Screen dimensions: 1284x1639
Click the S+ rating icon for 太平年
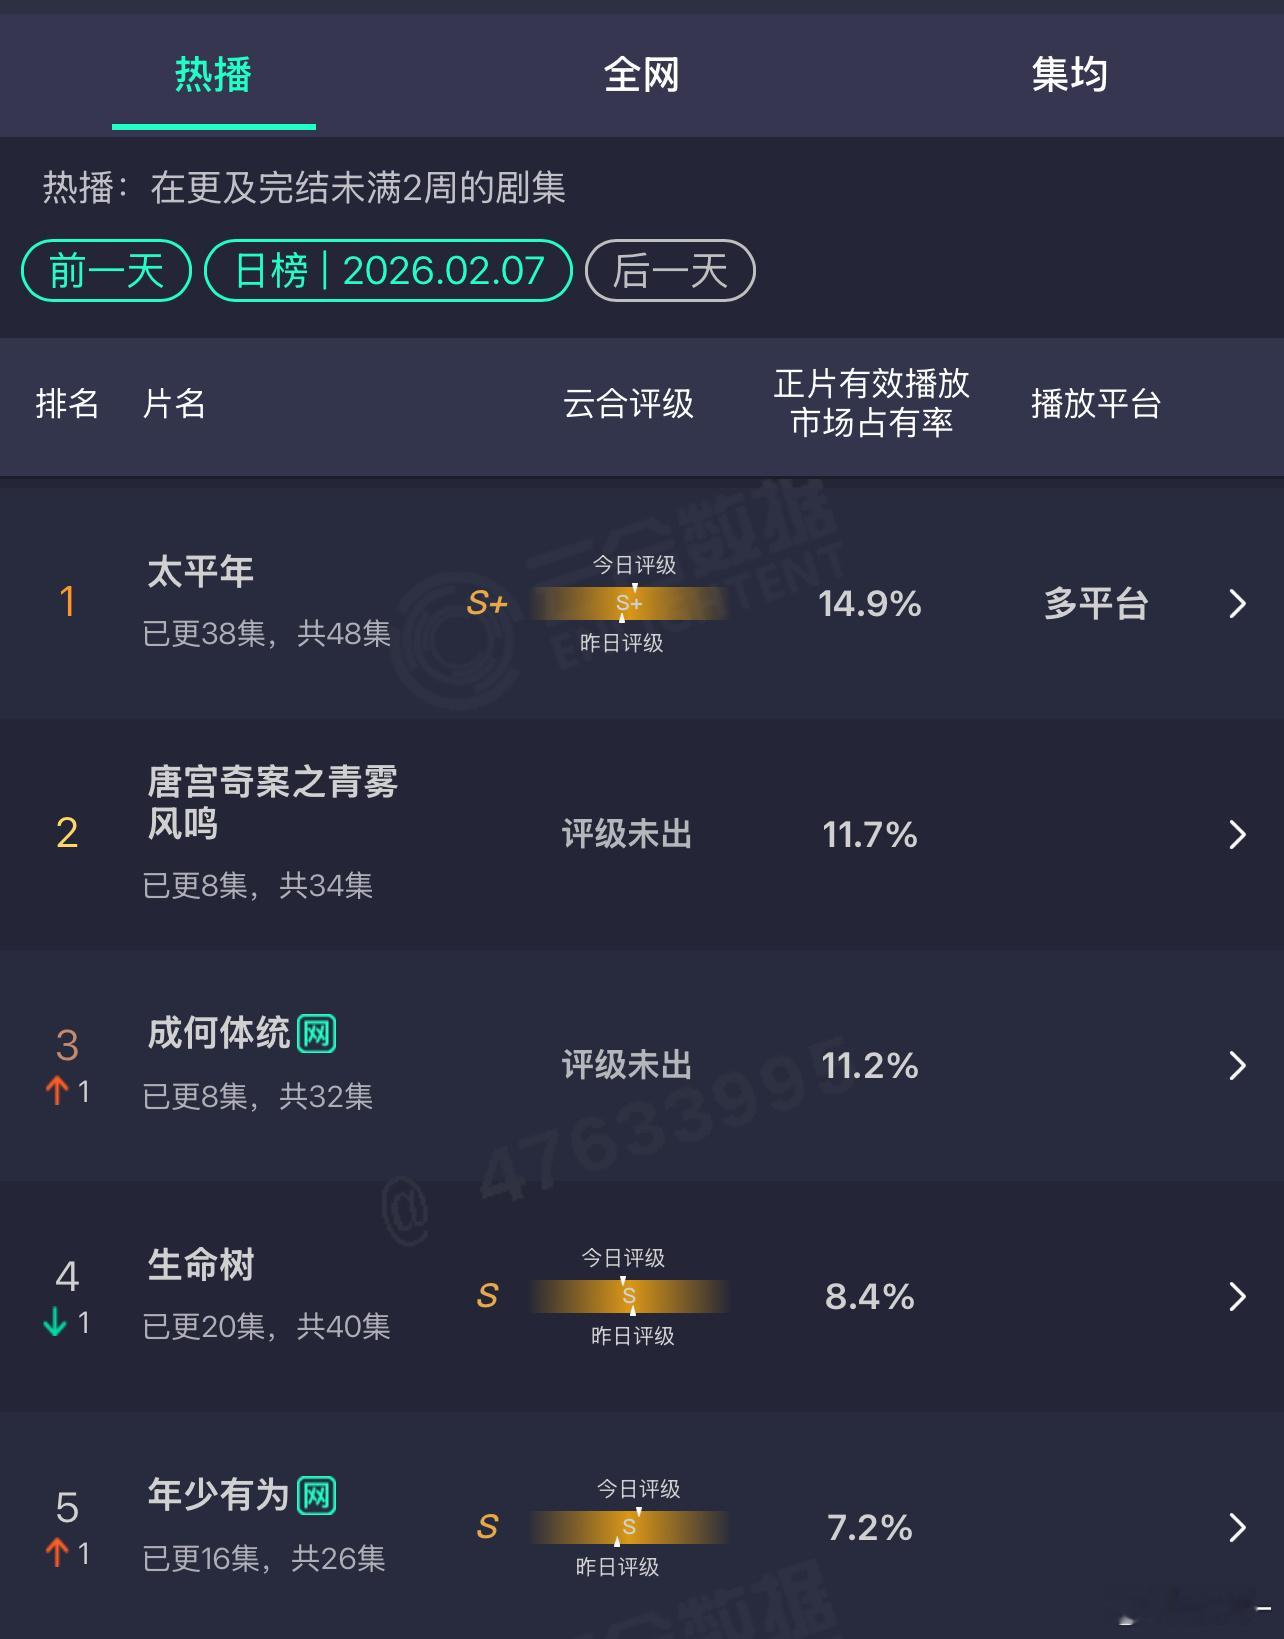pos(487,603)
